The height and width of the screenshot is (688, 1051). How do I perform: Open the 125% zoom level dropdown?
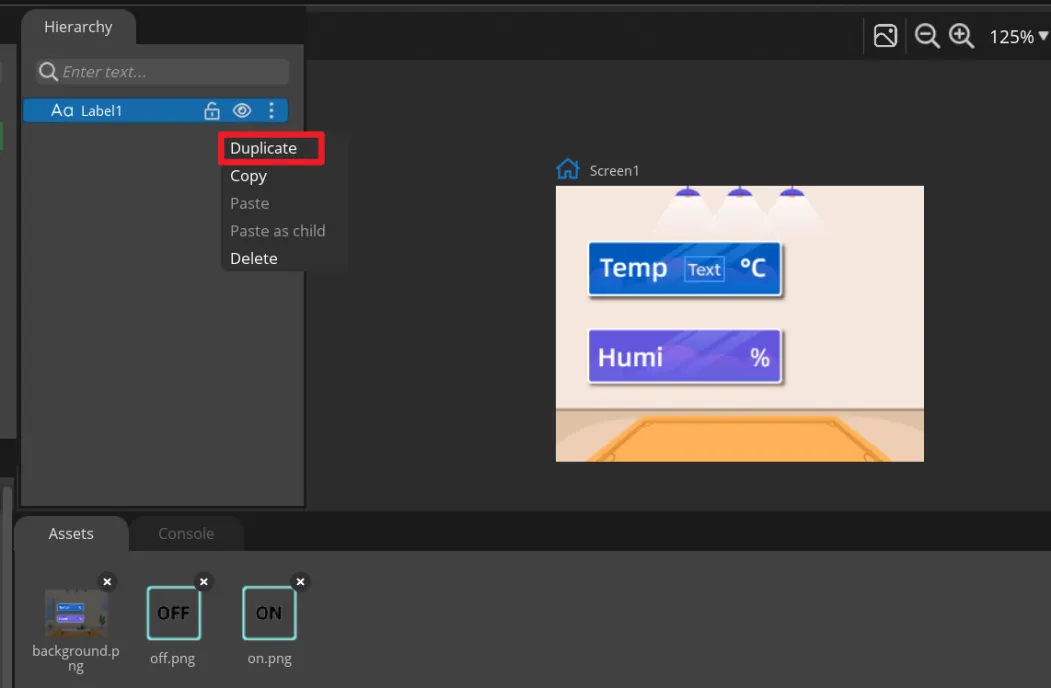pyautogui.click(x=1018, y=37)
